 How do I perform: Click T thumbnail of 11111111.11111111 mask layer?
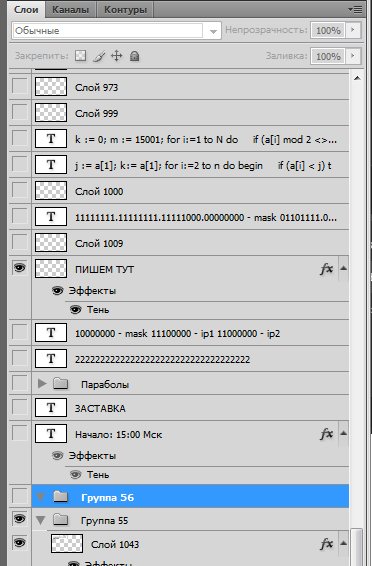(51, 217)
